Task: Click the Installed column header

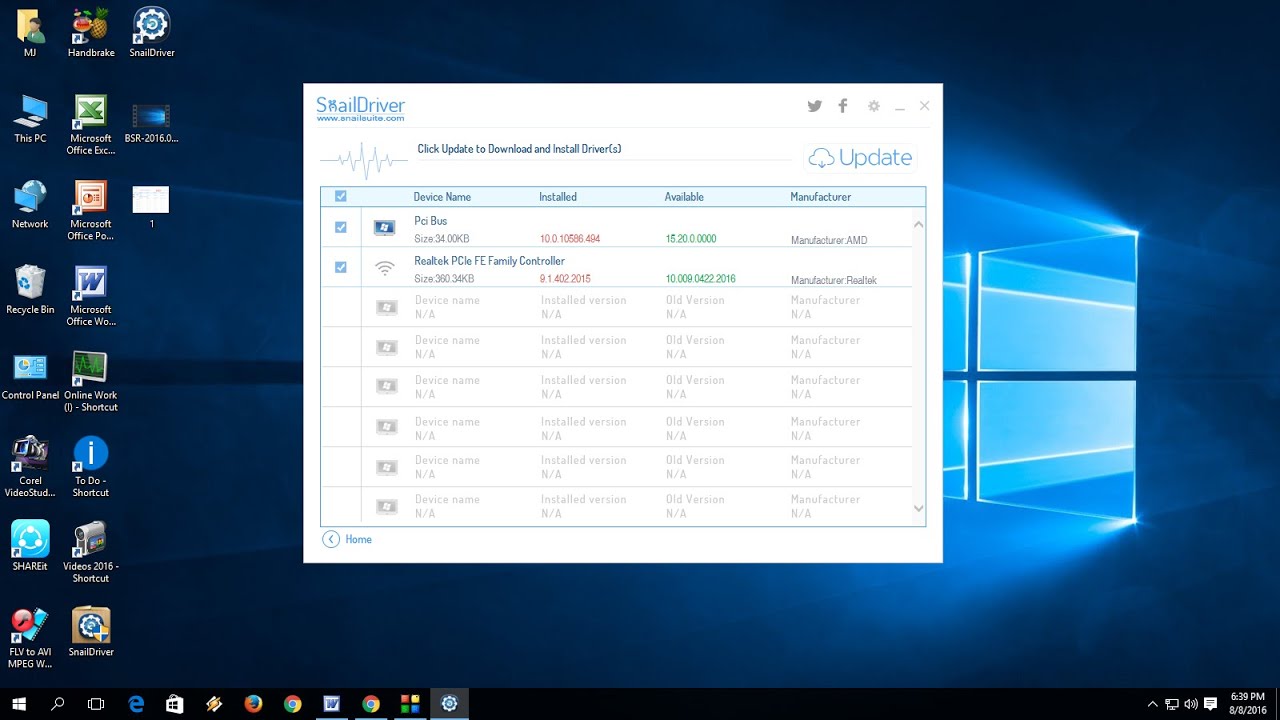Action: (x=558, y=197)
